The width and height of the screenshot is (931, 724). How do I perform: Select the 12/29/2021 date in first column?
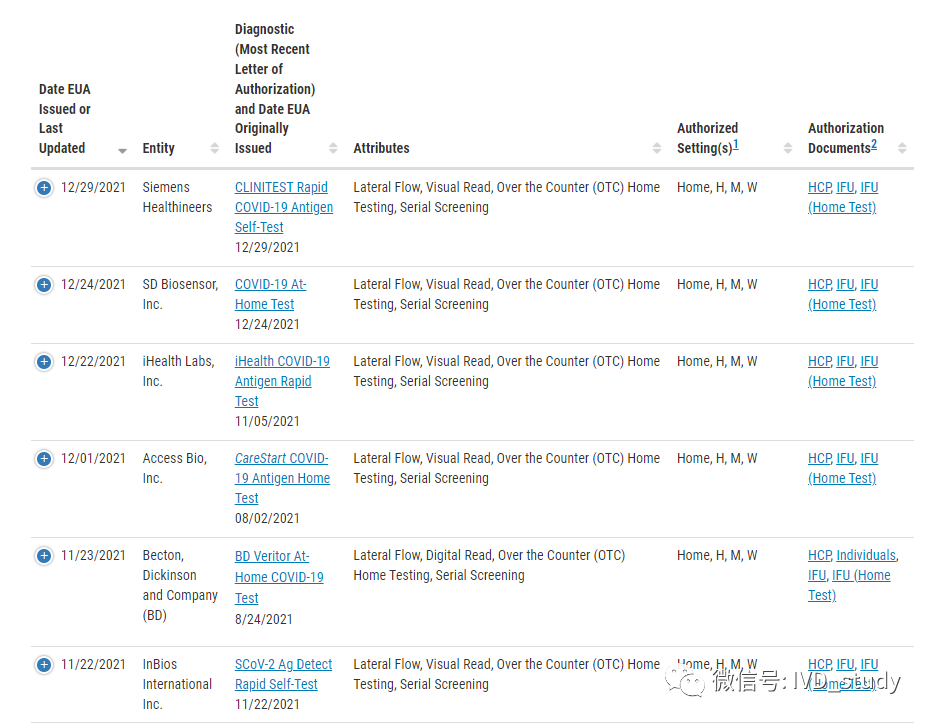(93, 188)
